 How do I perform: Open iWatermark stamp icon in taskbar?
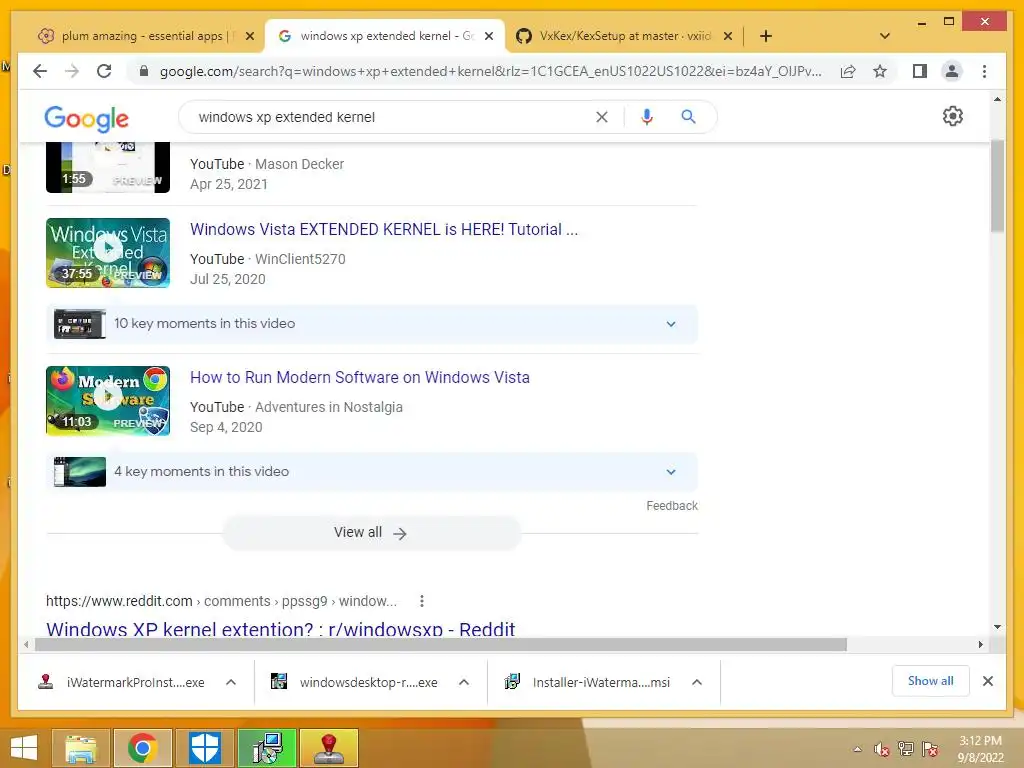(x=329, y=748)
